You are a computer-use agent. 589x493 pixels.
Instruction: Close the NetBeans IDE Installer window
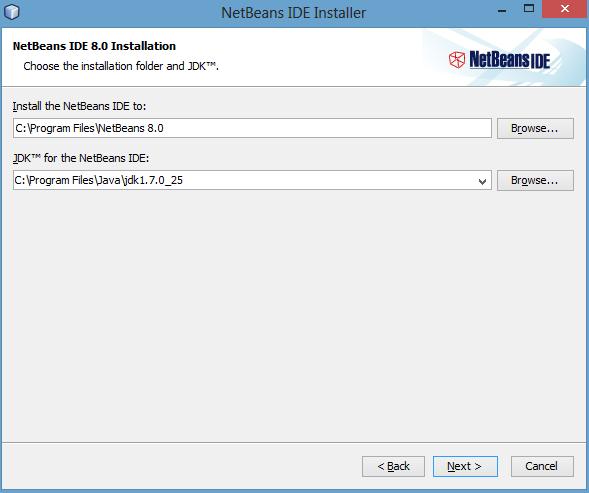point(565,9)
